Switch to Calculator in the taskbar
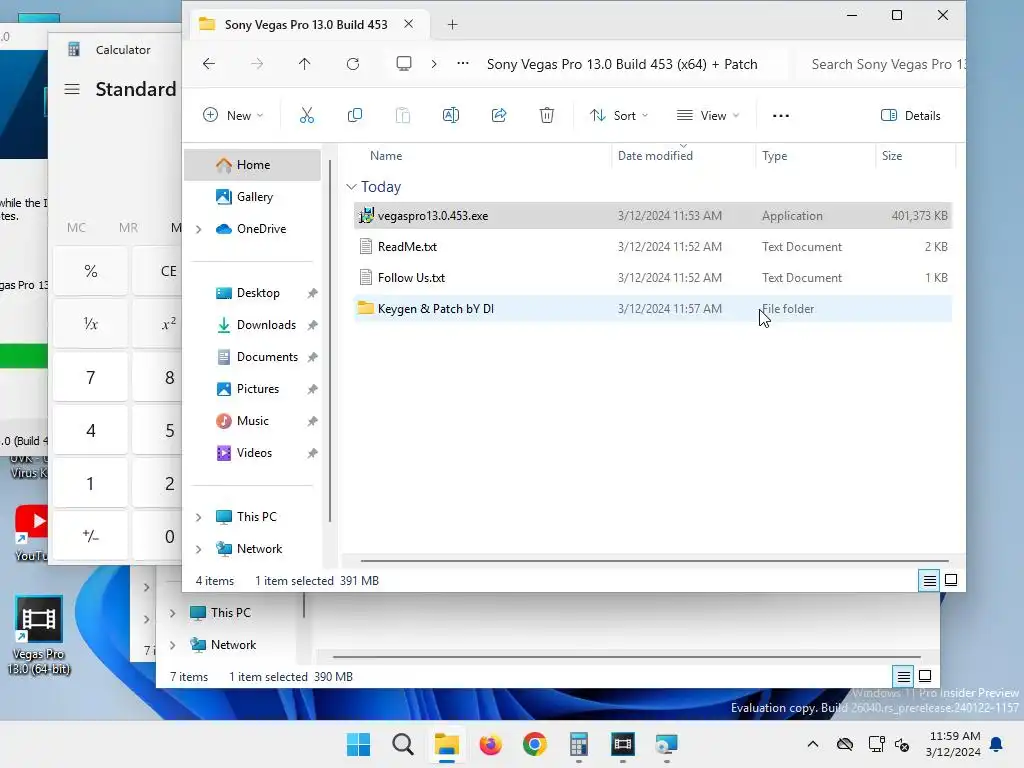This screenshot has width=1024, height=768. [x=579, y=744]
